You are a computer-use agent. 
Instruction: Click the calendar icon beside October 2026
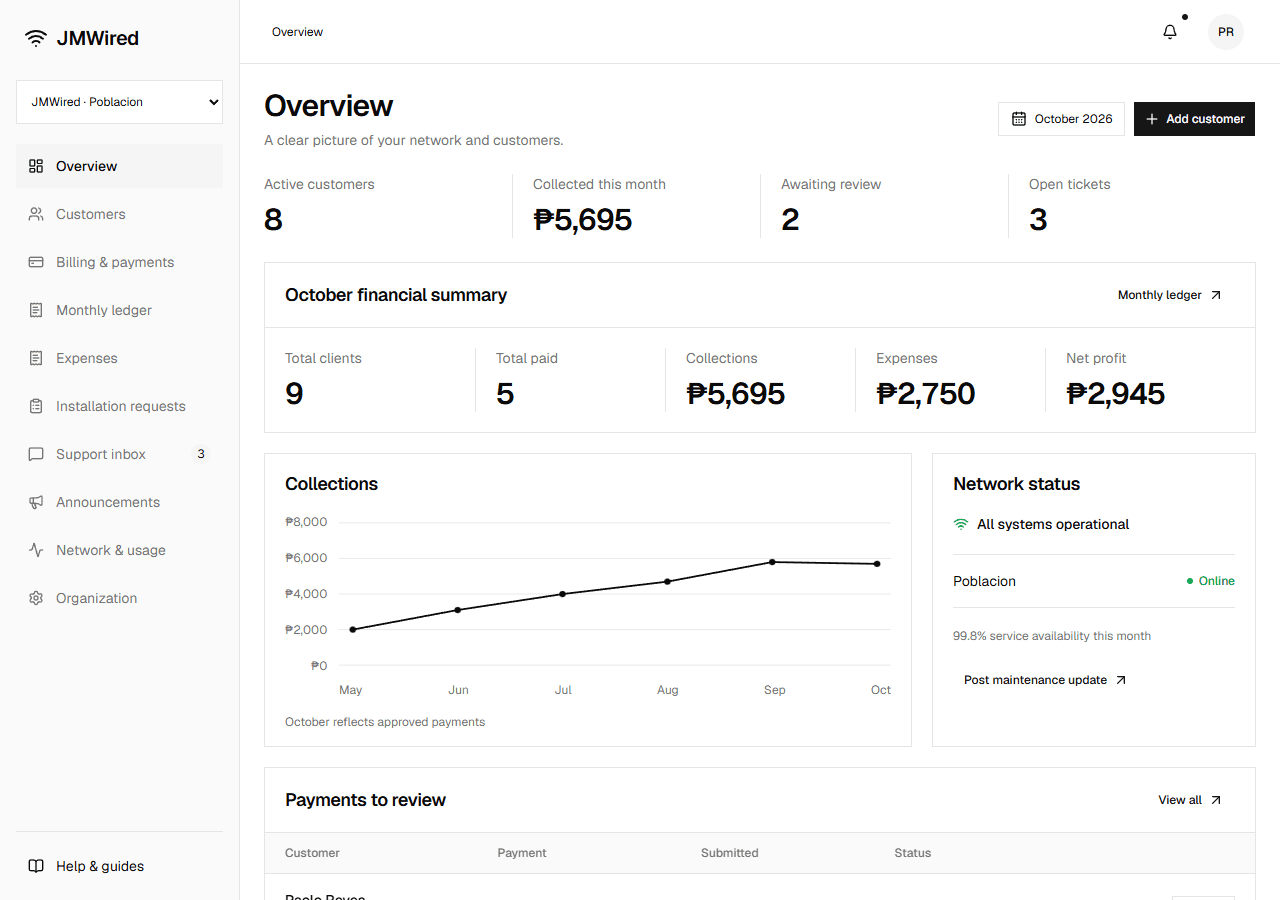pos(1019,119)
